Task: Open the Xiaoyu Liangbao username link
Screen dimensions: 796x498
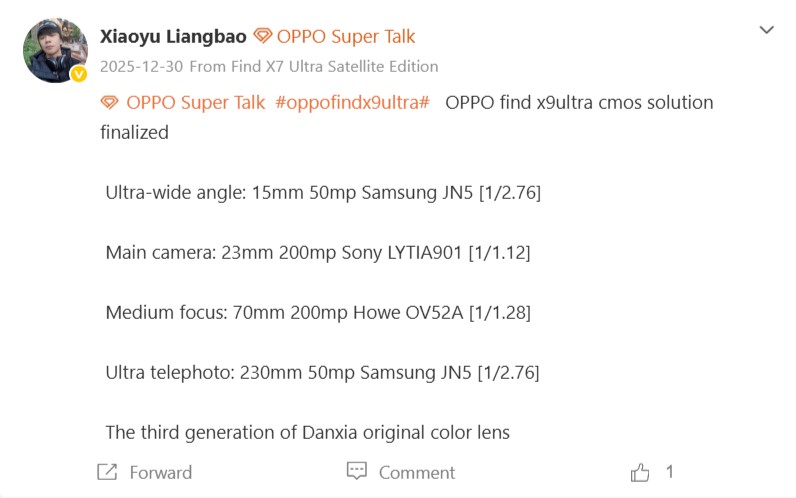Action: tap(172, 37)
